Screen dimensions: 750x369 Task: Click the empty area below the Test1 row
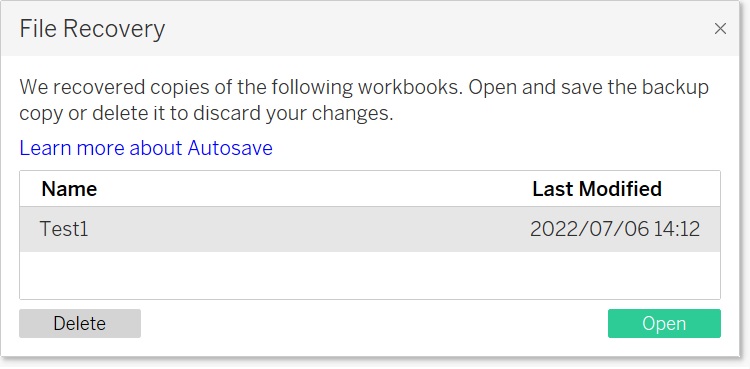[370, 275]
